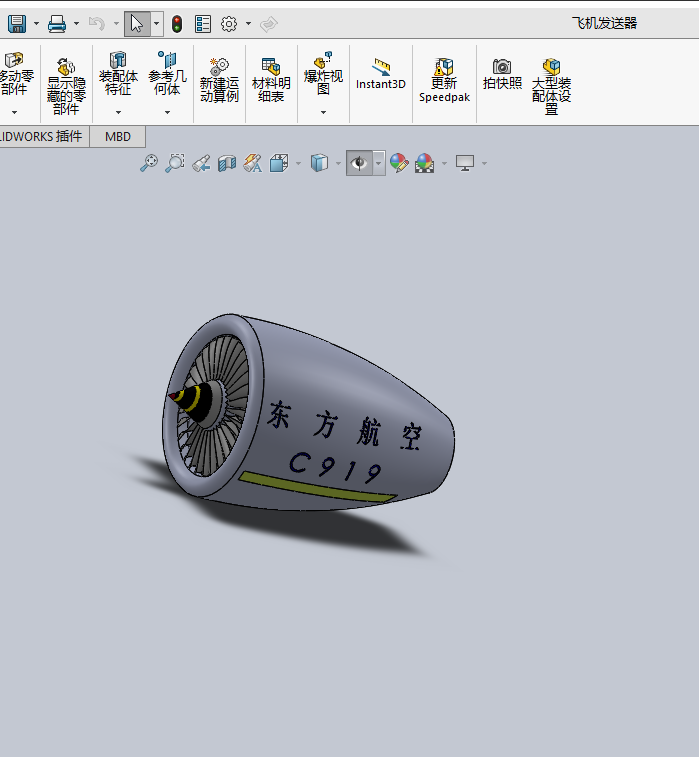Click 更新 Speedpak button
This screenshot has width=699, height=757.
click(445, 80)
